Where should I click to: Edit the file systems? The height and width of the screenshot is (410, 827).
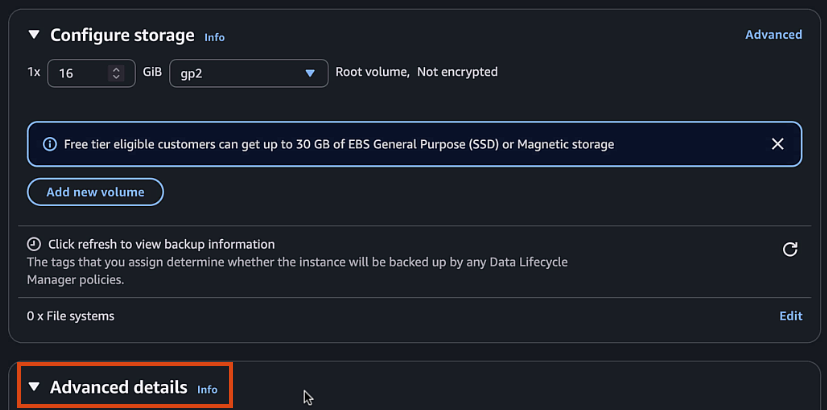pyautogui.click(x=791, y=316)
